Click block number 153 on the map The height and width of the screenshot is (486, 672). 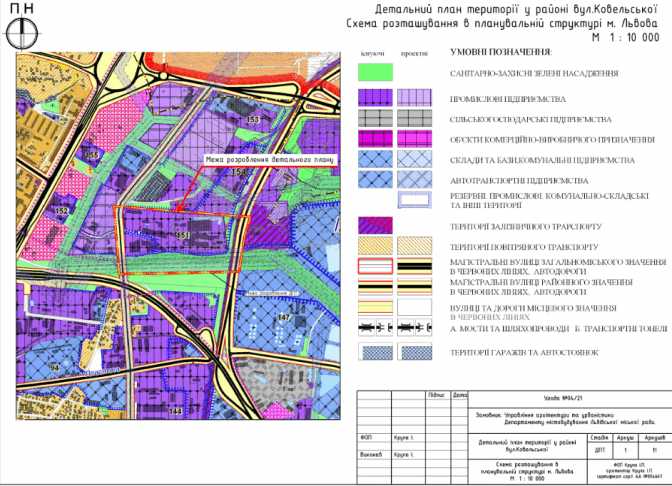coord(253,120)
